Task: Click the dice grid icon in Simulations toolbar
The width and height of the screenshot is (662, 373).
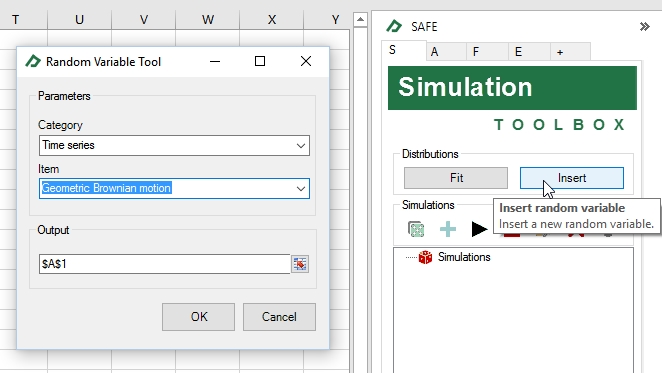Action: (x=416, y=229)
